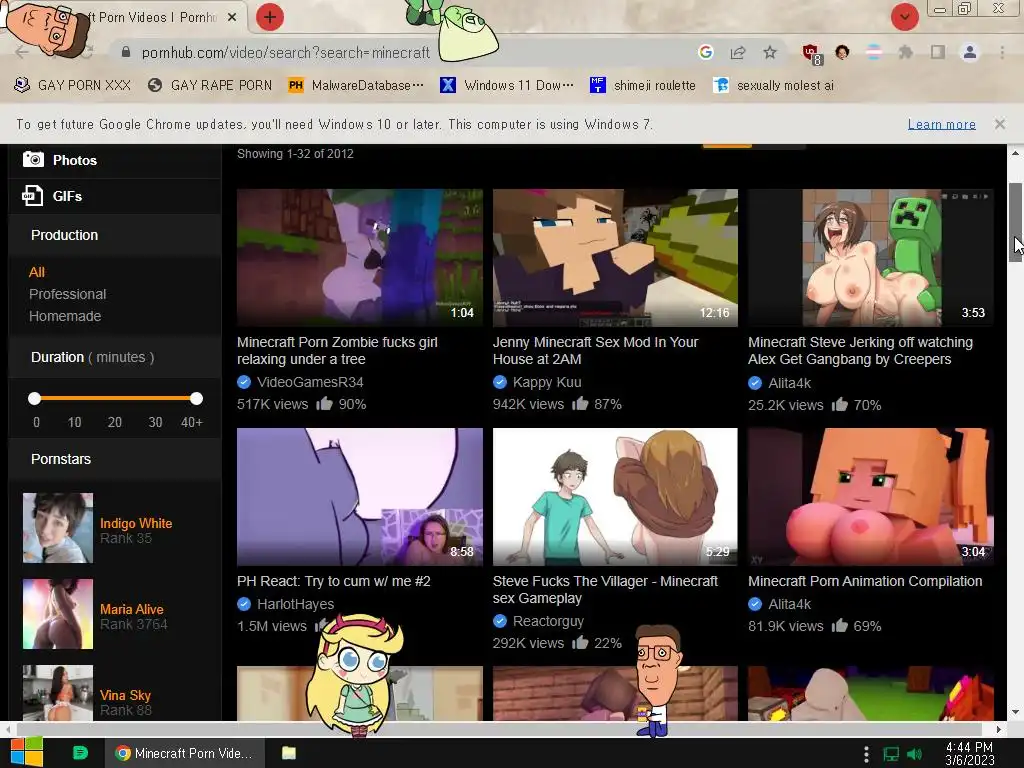Viewport: 1024px width, 768px height.
Task: Click the round avatar extension icon in toolbar
Action: tap(842, 52)
